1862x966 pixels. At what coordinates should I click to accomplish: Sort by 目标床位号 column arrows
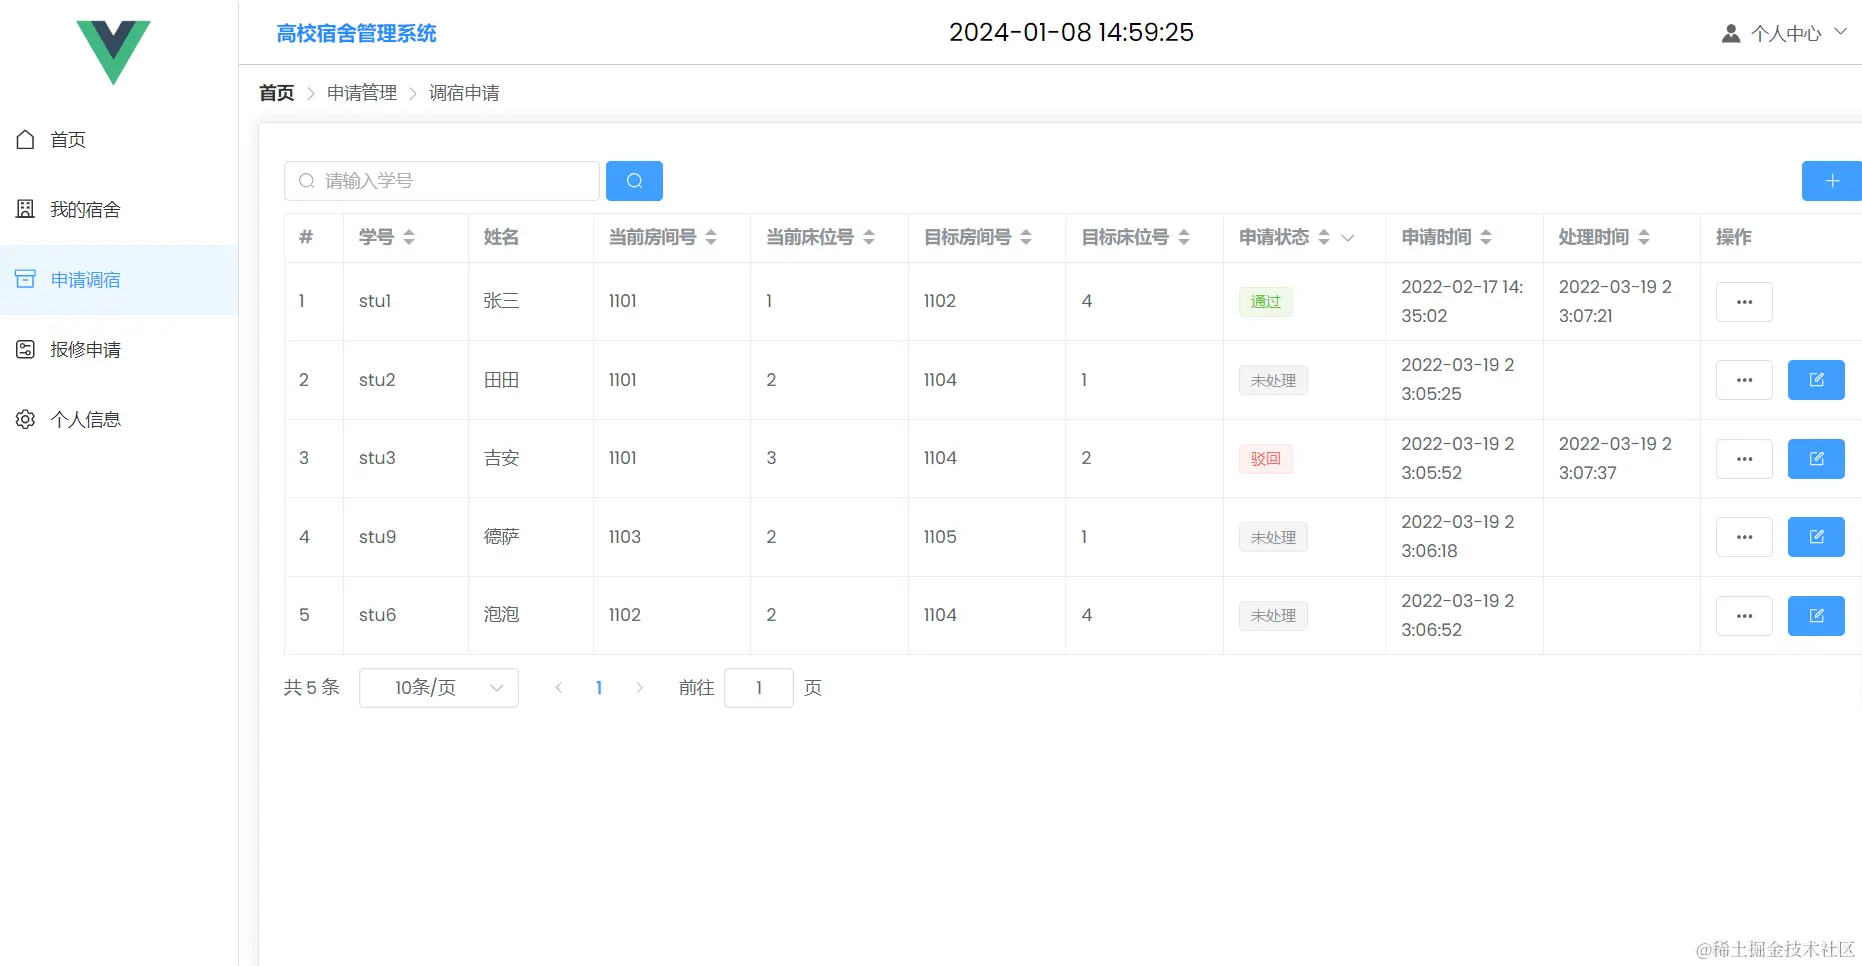pyautogui.click(x=1184, y=237)
